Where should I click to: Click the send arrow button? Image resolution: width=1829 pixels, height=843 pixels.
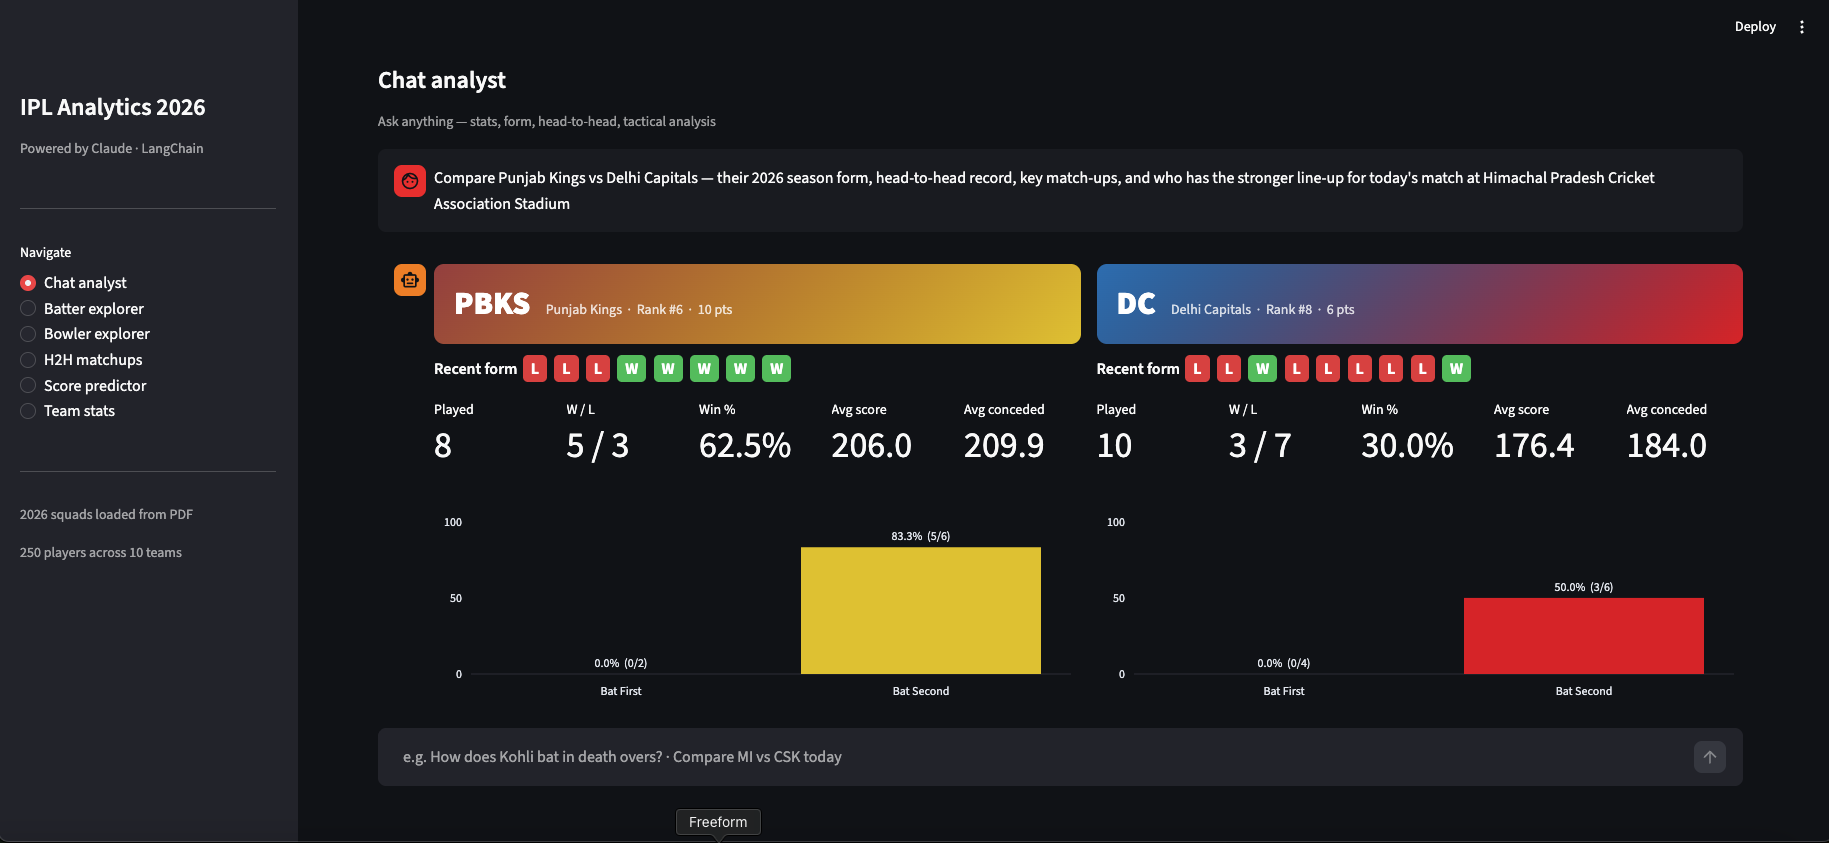1710,757
